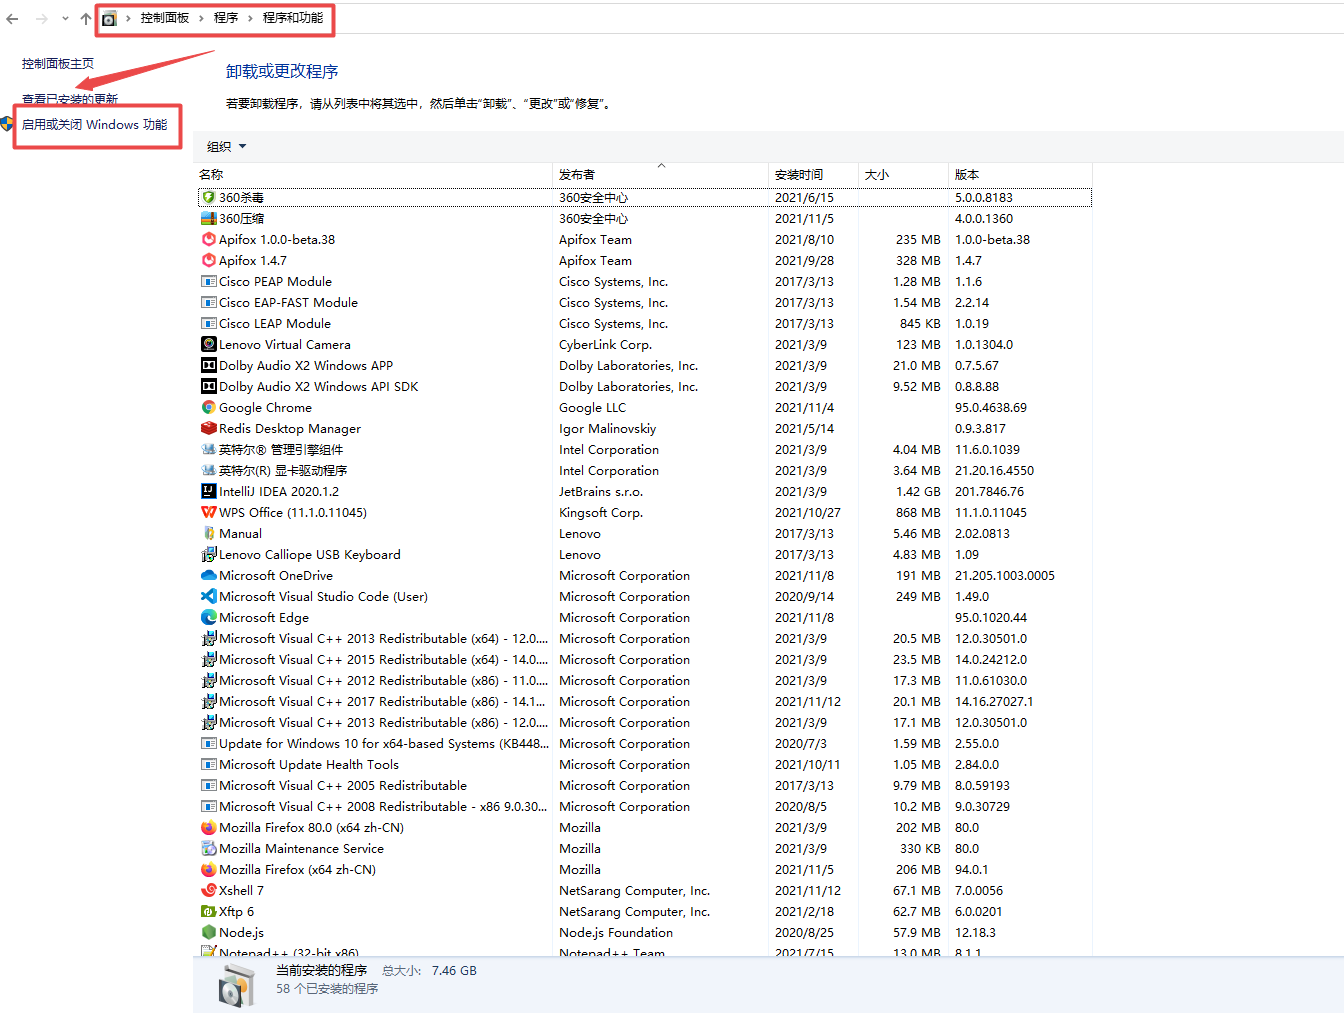Select the Node.js icon

pos(209,932)
